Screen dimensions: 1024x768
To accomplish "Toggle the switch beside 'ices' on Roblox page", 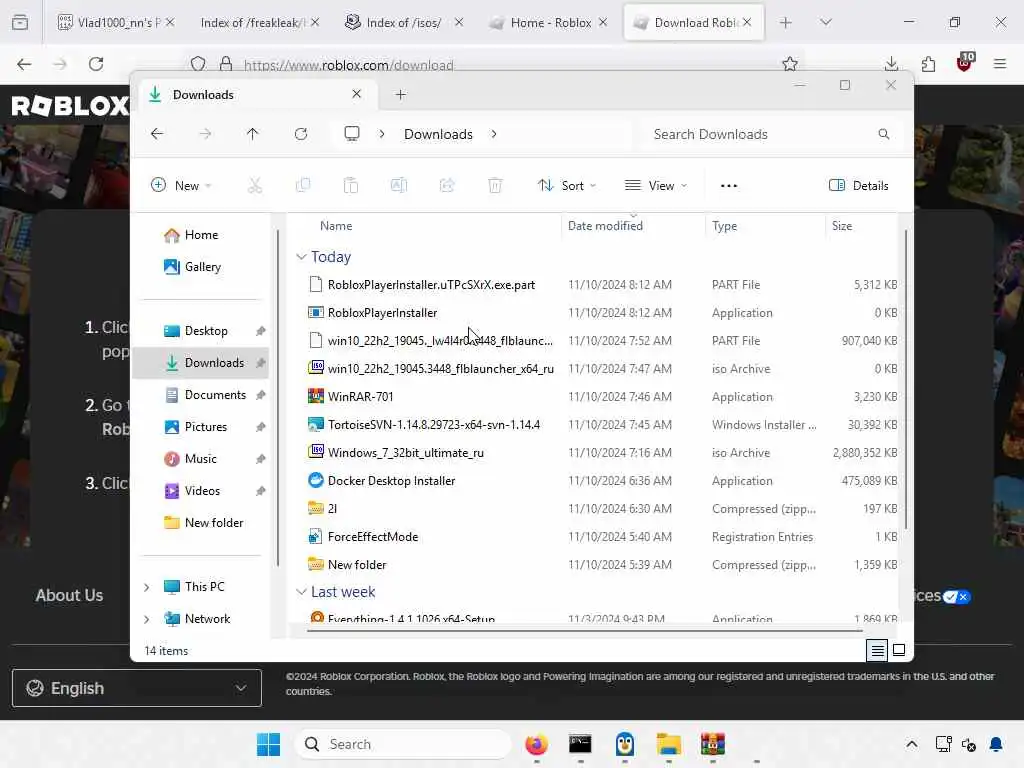I will tap(957, 596).
